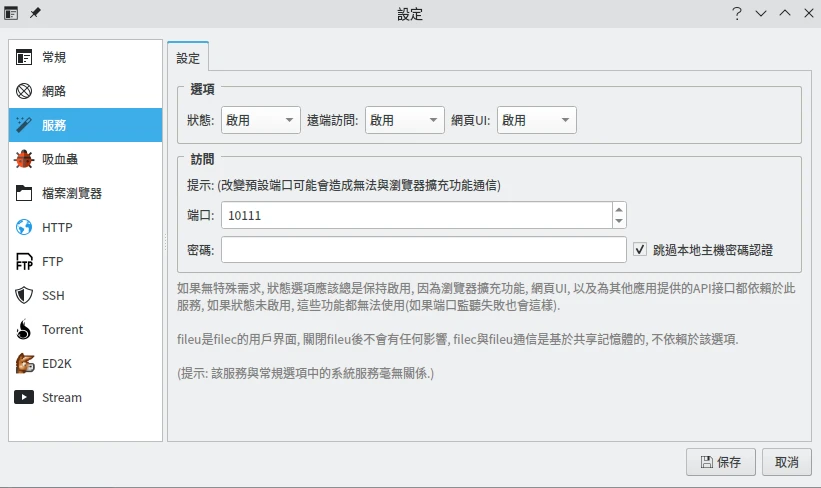Select ED2K label in sidebar
Viewport: 821px width, 488px height.
coord(57,363)
